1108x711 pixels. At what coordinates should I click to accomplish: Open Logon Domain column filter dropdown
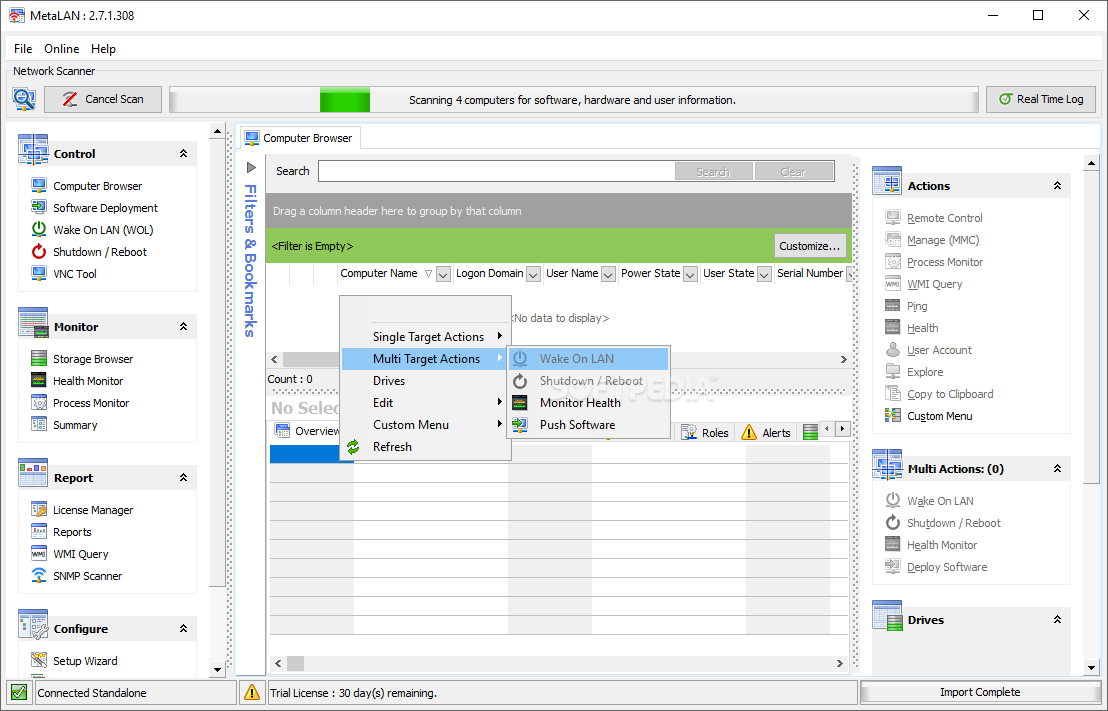tap(534, 274)
